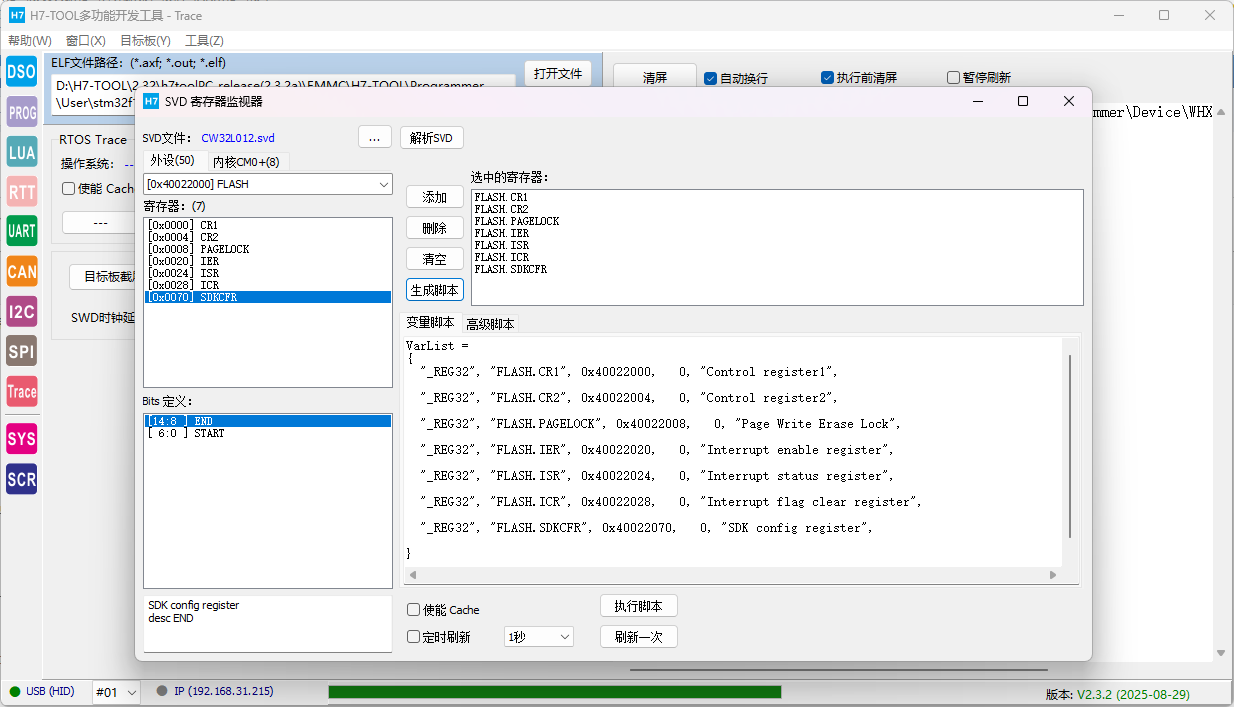Click the 打开文件 button
The height and width of the screenshot is (707, 1234).
tap(558, 74)
